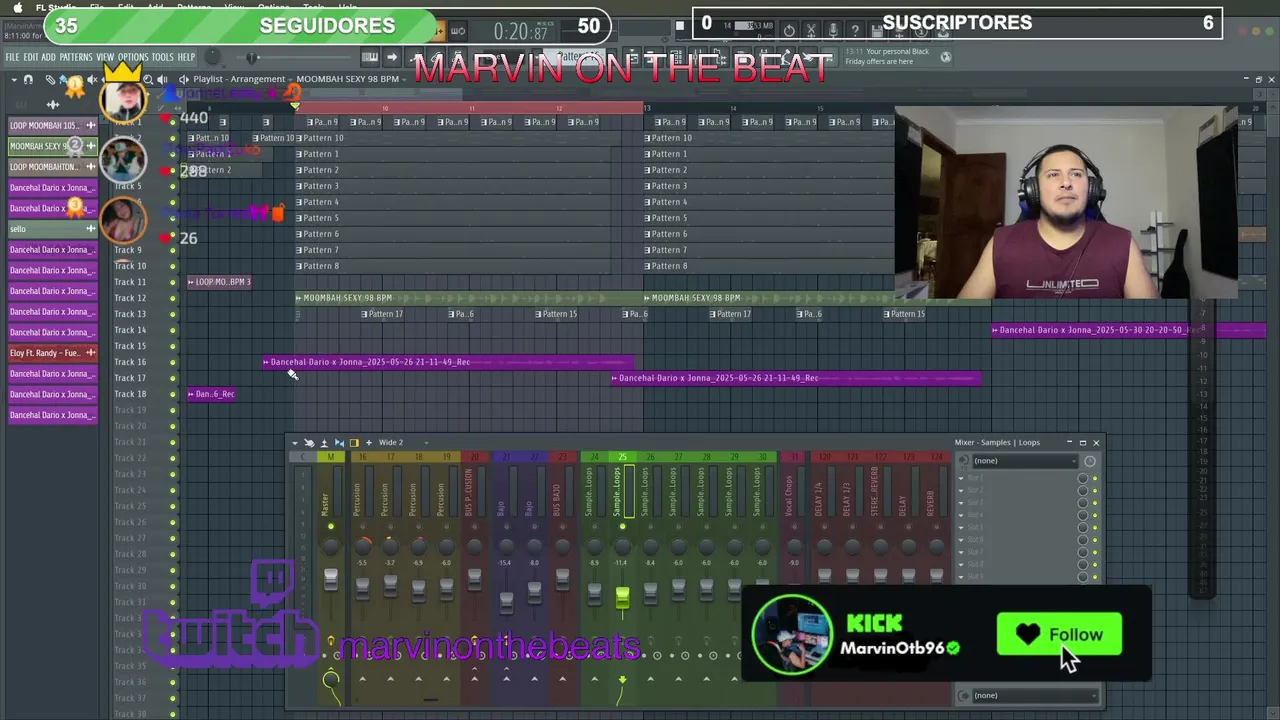
Task: Click the blue multi-link icon in mixer toolbar
Action: click(x=339, y=442)
